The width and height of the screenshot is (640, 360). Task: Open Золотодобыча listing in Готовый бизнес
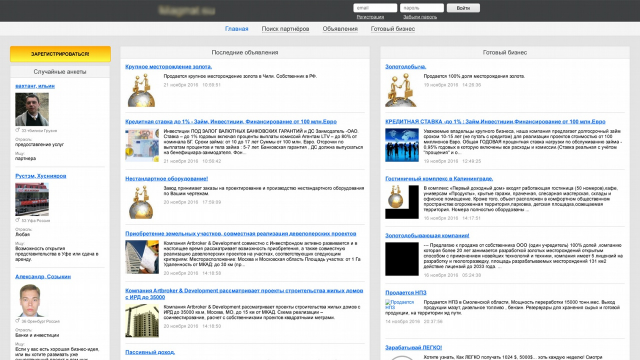[406, 67]
